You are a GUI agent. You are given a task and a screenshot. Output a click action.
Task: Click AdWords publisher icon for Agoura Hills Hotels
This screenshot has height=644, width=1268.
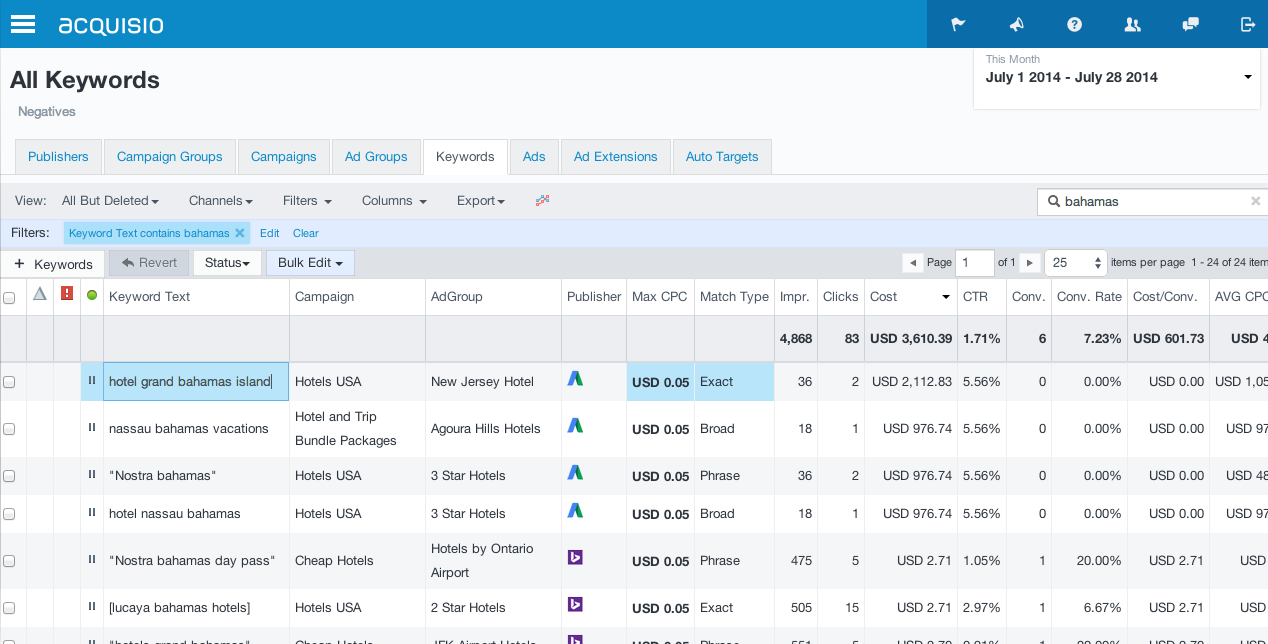[575, 425]
